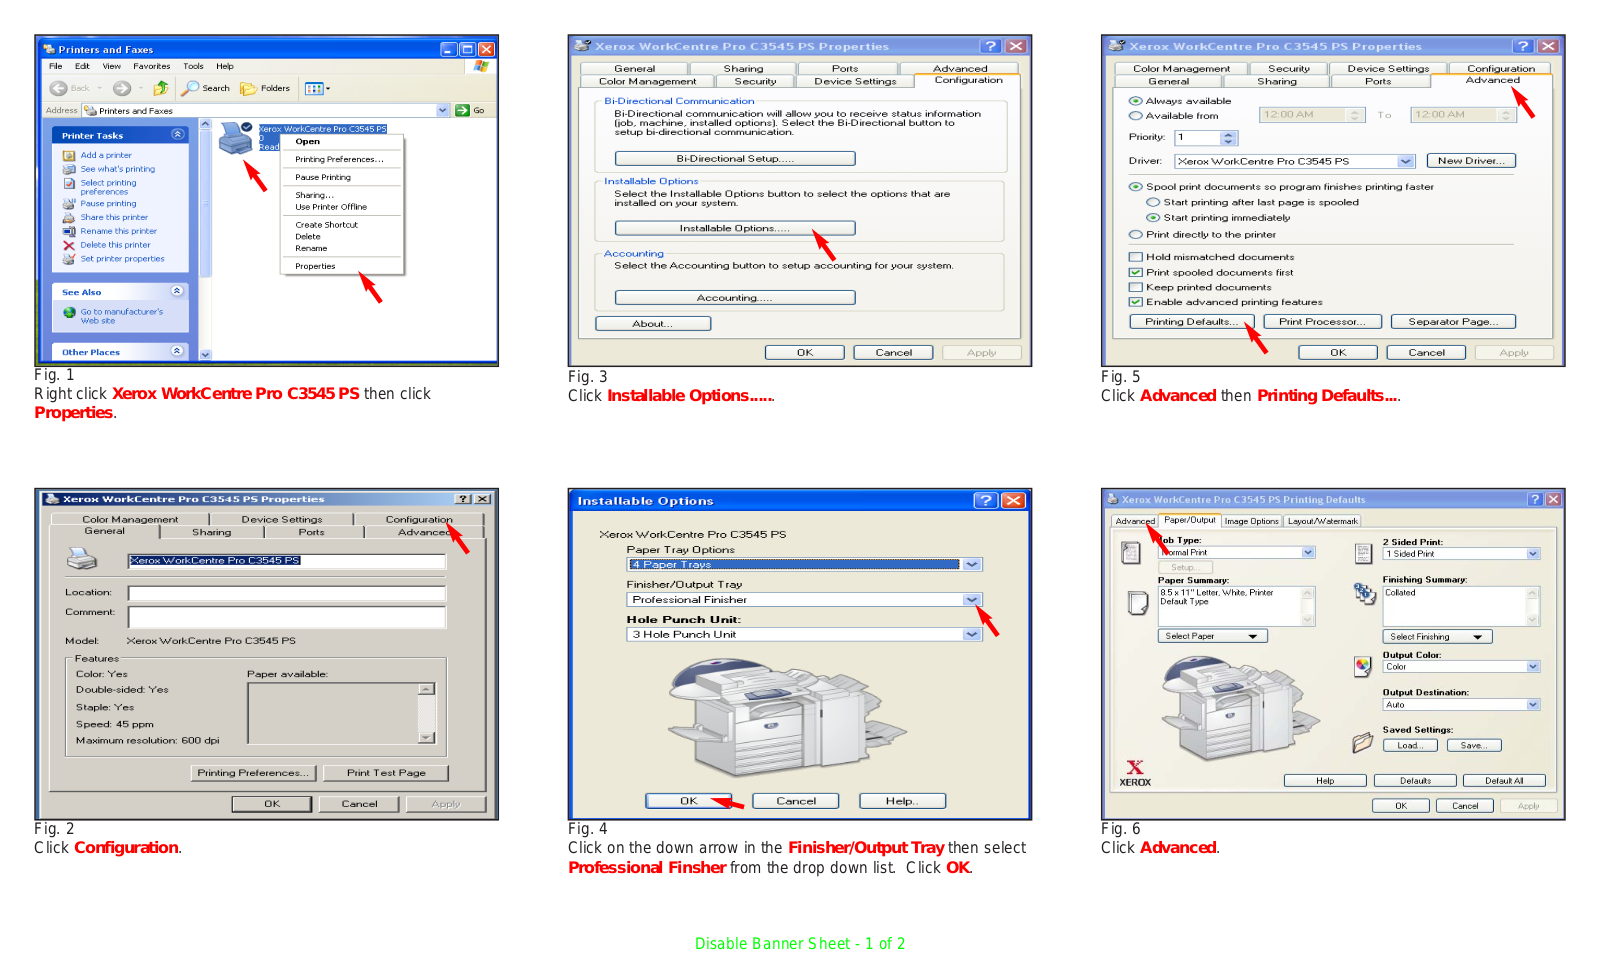Choose Start printing after last page is spooled

click(x=1152, y=202)
